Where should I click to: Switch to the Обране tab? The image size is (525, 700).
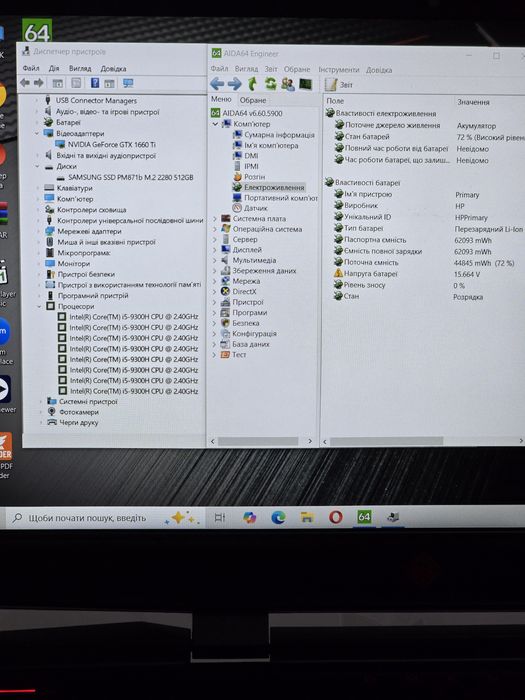click(253, 100)
